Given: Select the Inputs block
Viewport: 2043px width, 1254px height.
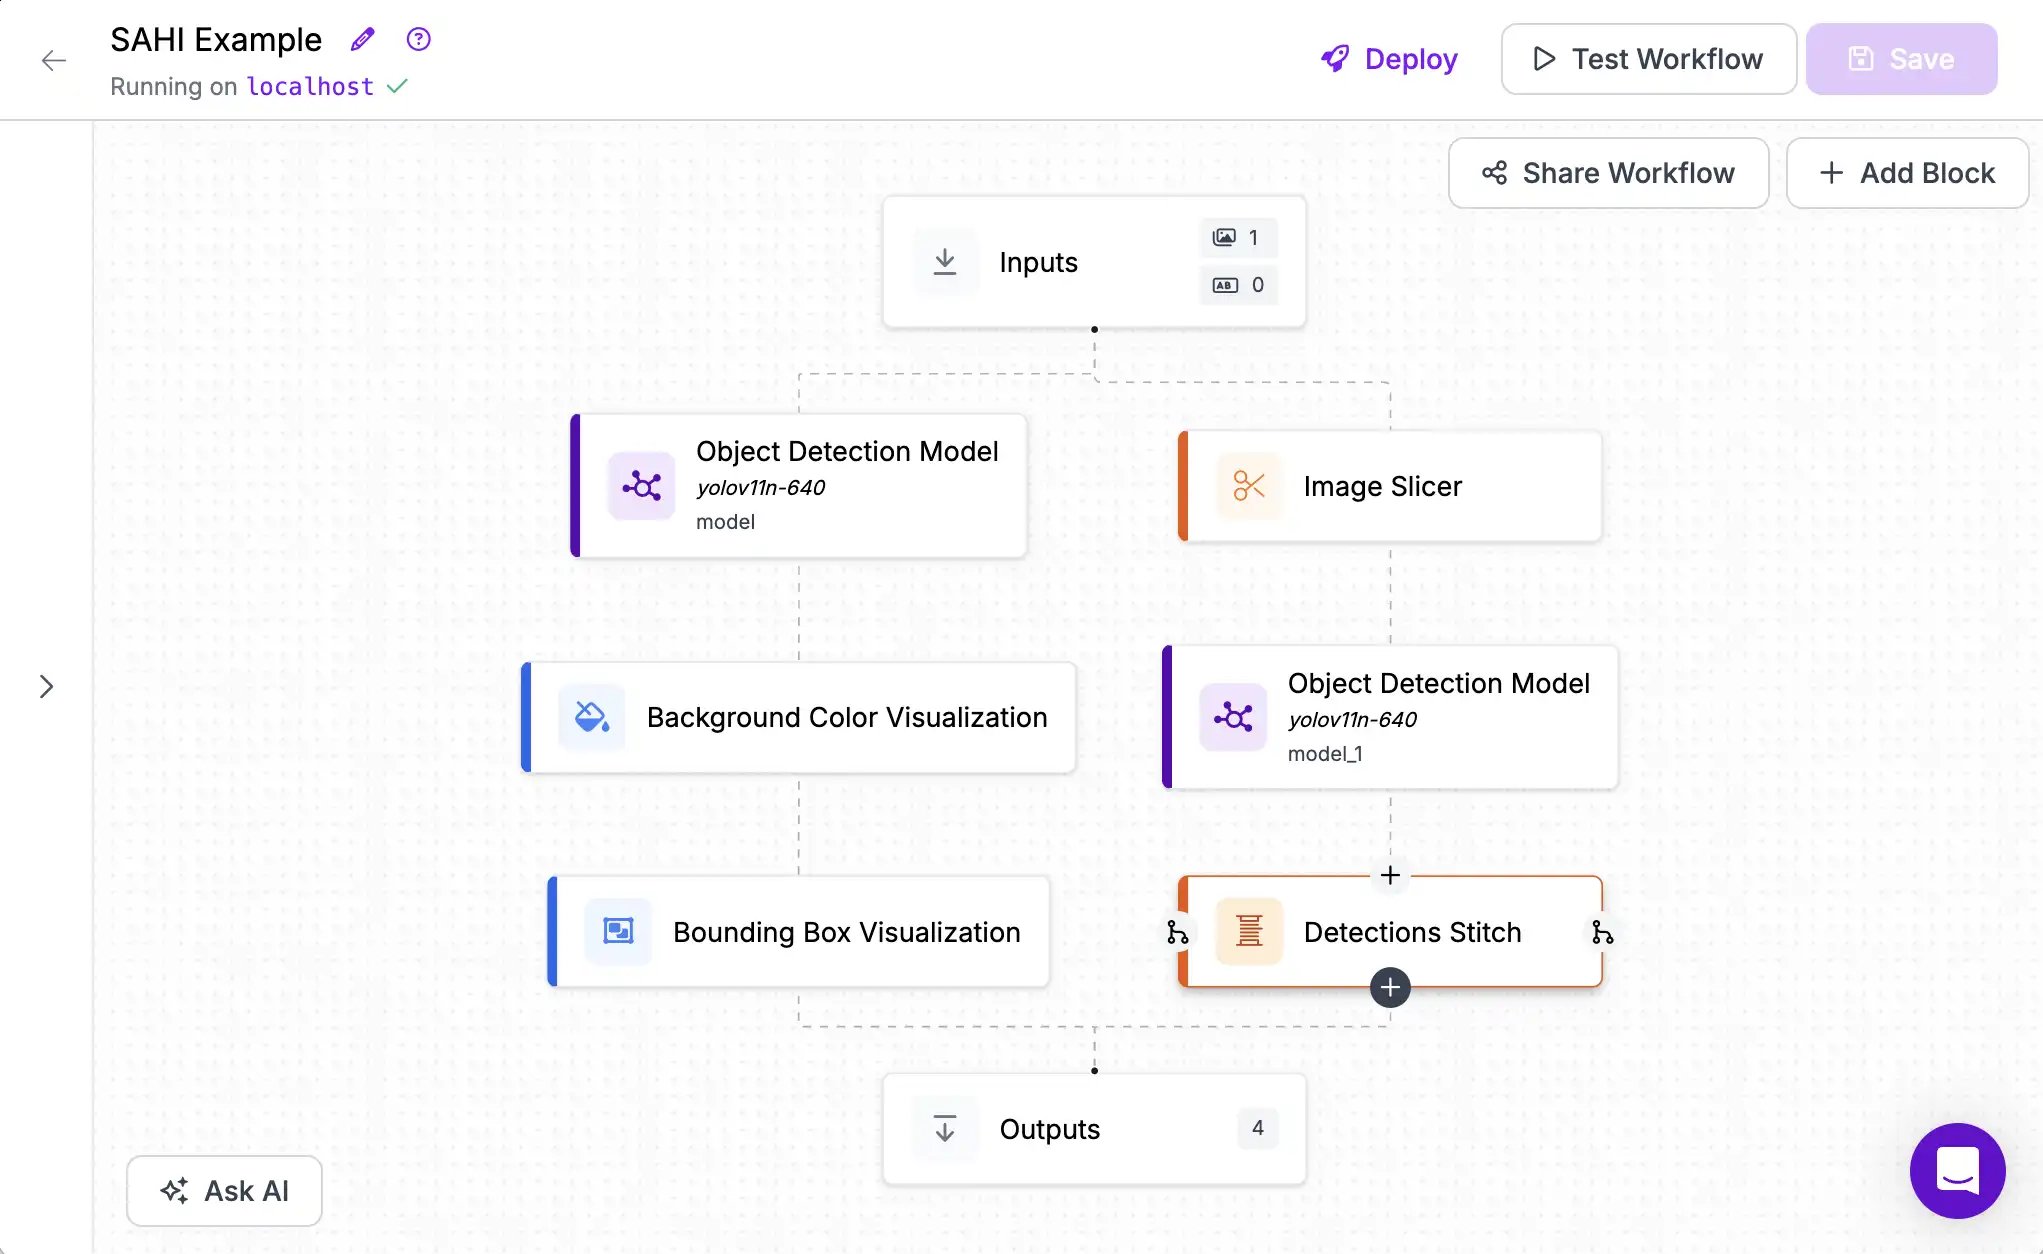Looking at the screenshot, I should click(x=1094, y=262).
